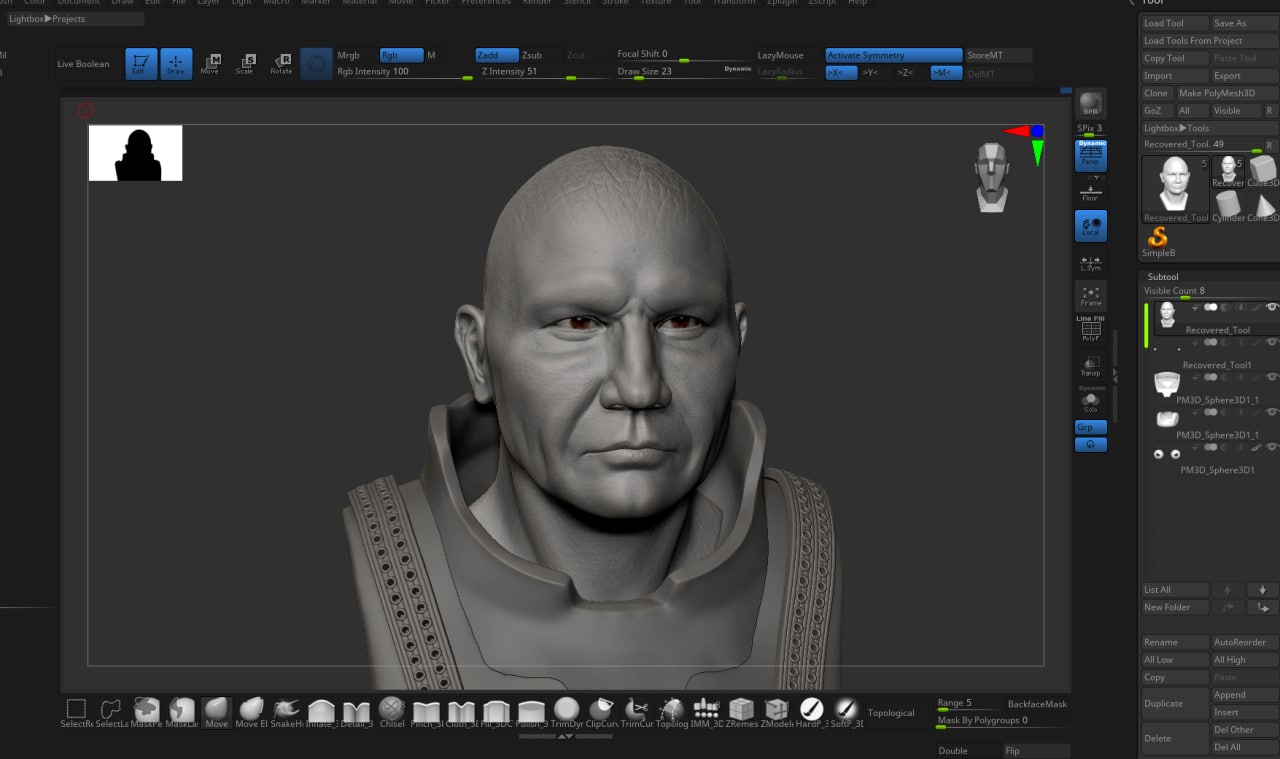Select the ZRemesher guides brush
Image resolution: width=1280 pixels, height=759 pixels.
click(x=742, y=712)
